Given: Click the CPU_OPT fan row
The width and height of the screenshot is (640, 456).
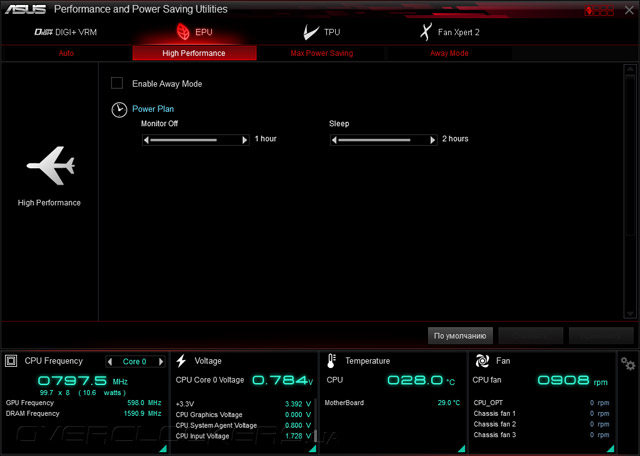Looking at the screenshot, I should point(541,403).
